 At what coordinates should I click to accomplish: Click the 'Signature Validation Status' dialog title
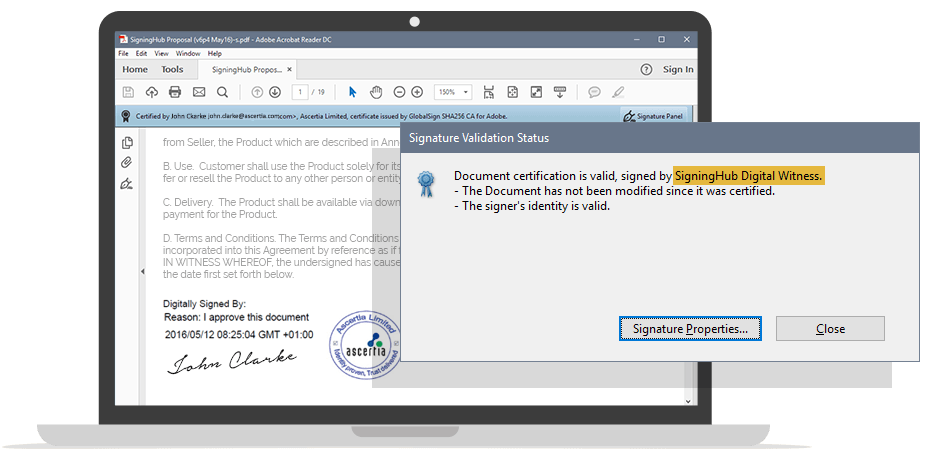(x=479, y=138)
